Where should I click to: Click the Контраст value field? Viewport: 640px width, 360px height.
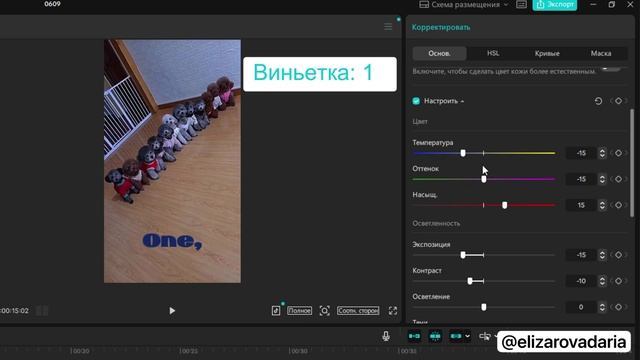click(581, 281)
